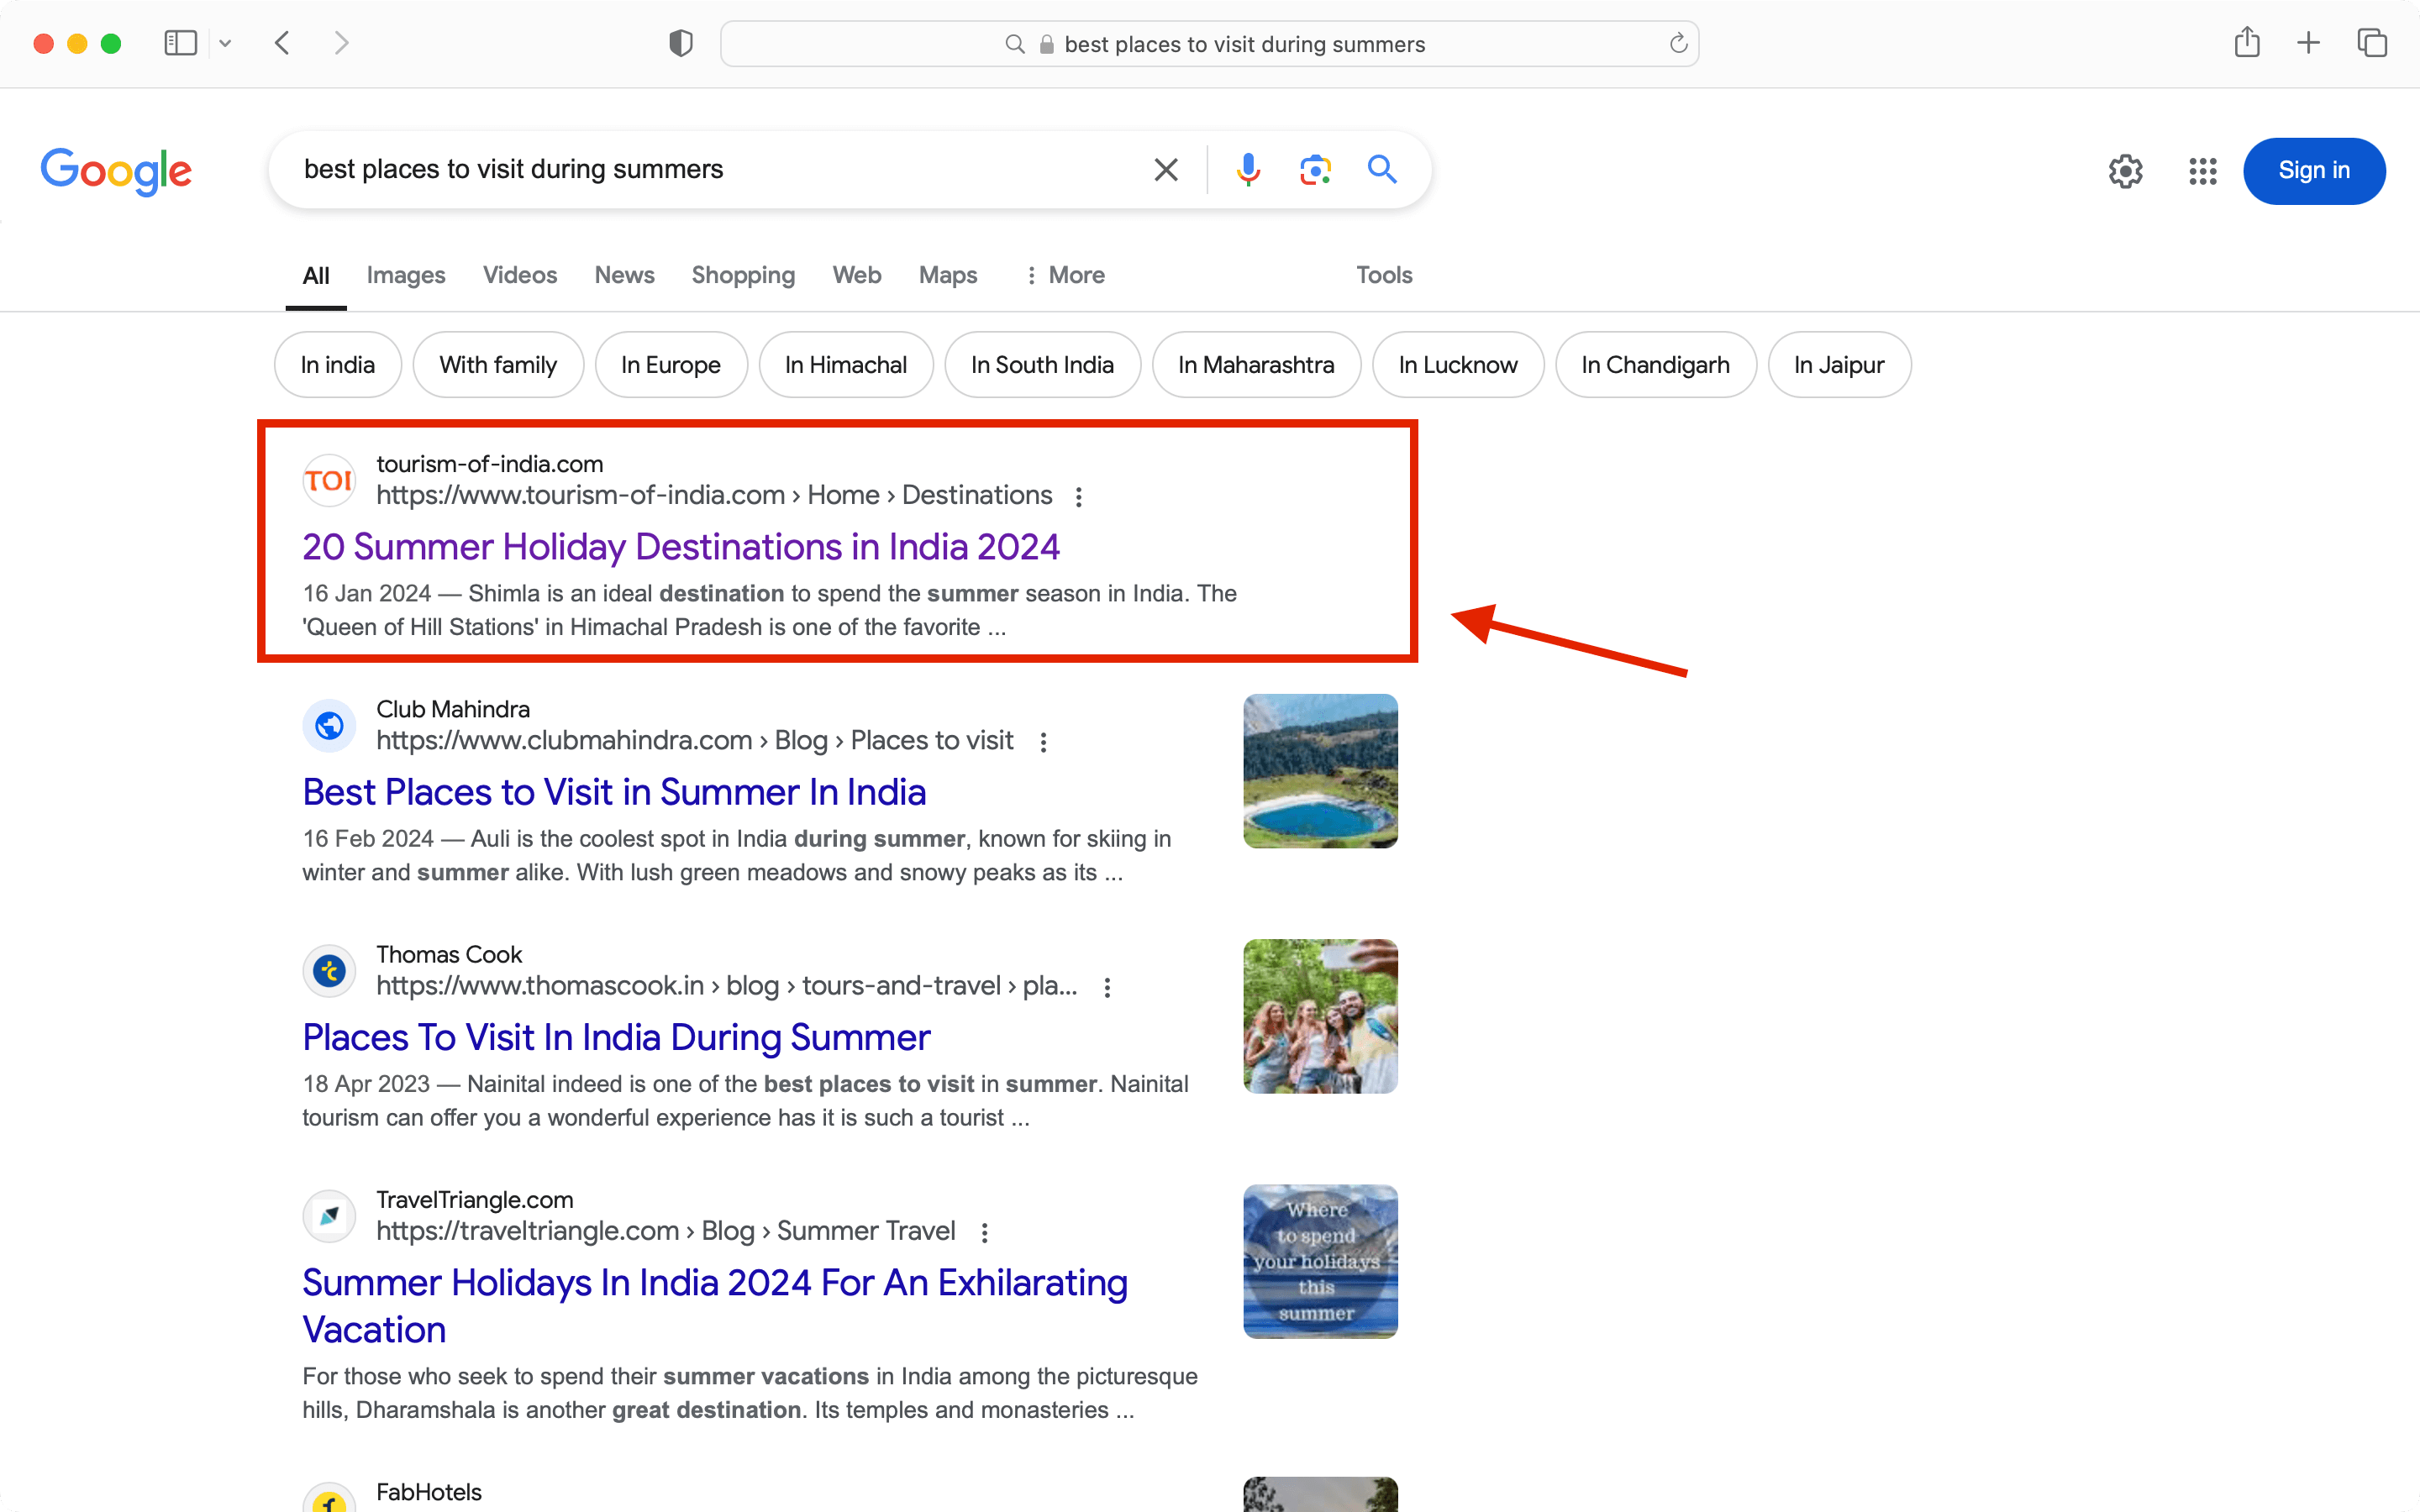Open Safari privacy report shield
Image resolution: width=2420 pixels, height=1512 pixels.
tap(681, 43)
